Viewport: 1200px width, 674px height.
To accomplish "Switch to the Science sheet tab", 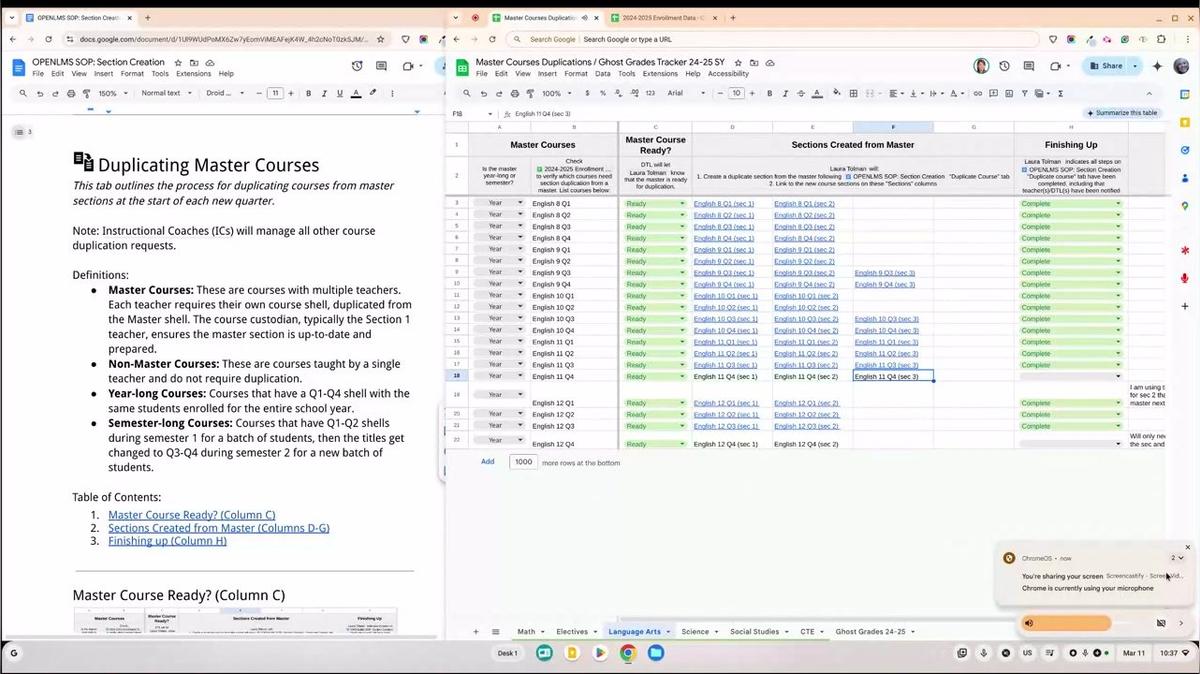I will click(695, 632).
